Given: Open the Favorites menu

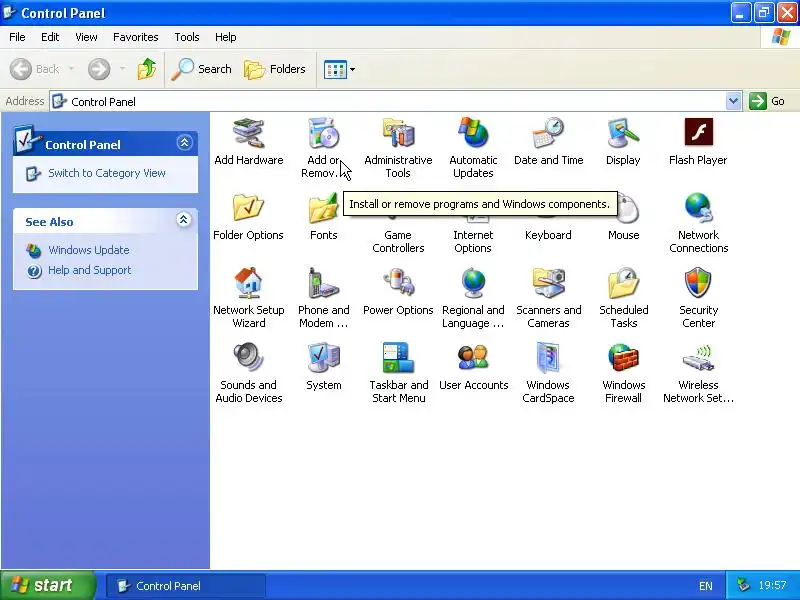Looking at the screenshot, I should [x=136, y=37].
